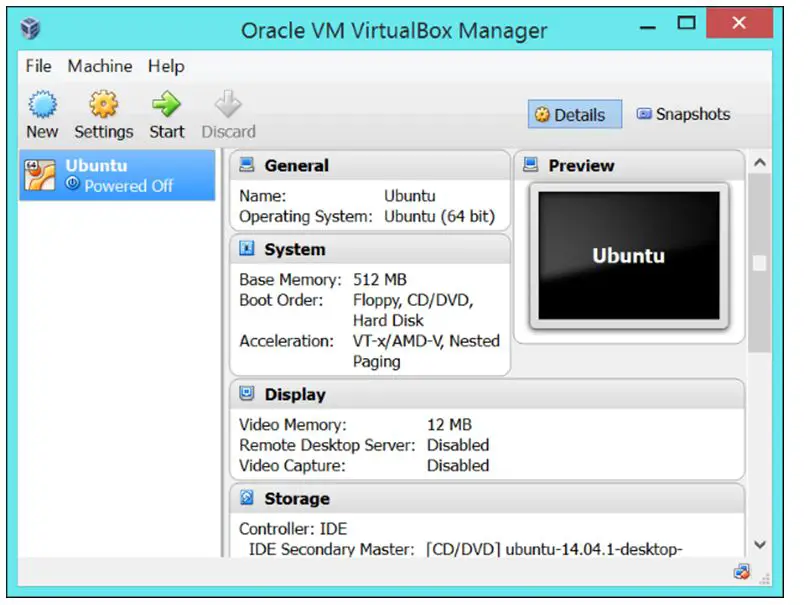The image size is (810, 605).
Task: Click the IDE Secondary Master label
Action: tap(332, 549)
